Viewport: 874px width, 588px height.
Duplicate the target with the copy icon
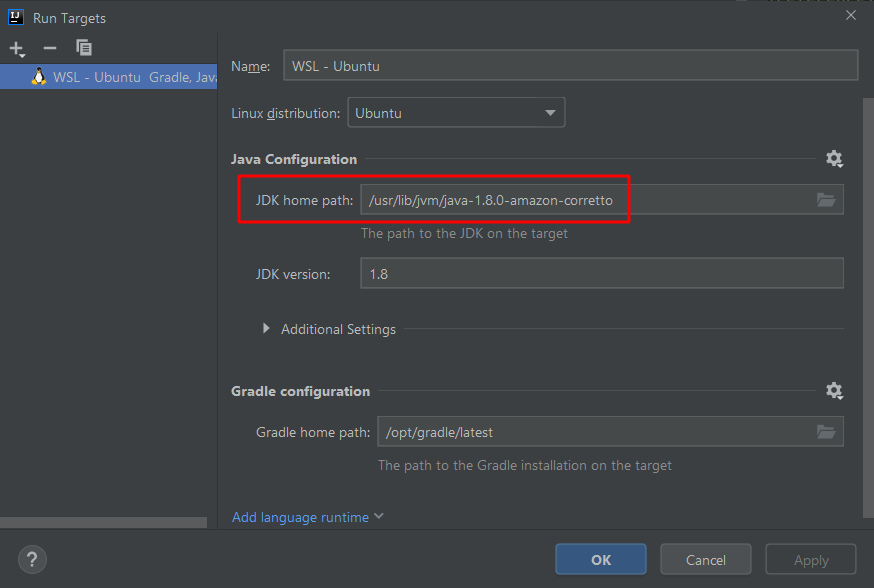pyautogui.click(x=84, y=47)
